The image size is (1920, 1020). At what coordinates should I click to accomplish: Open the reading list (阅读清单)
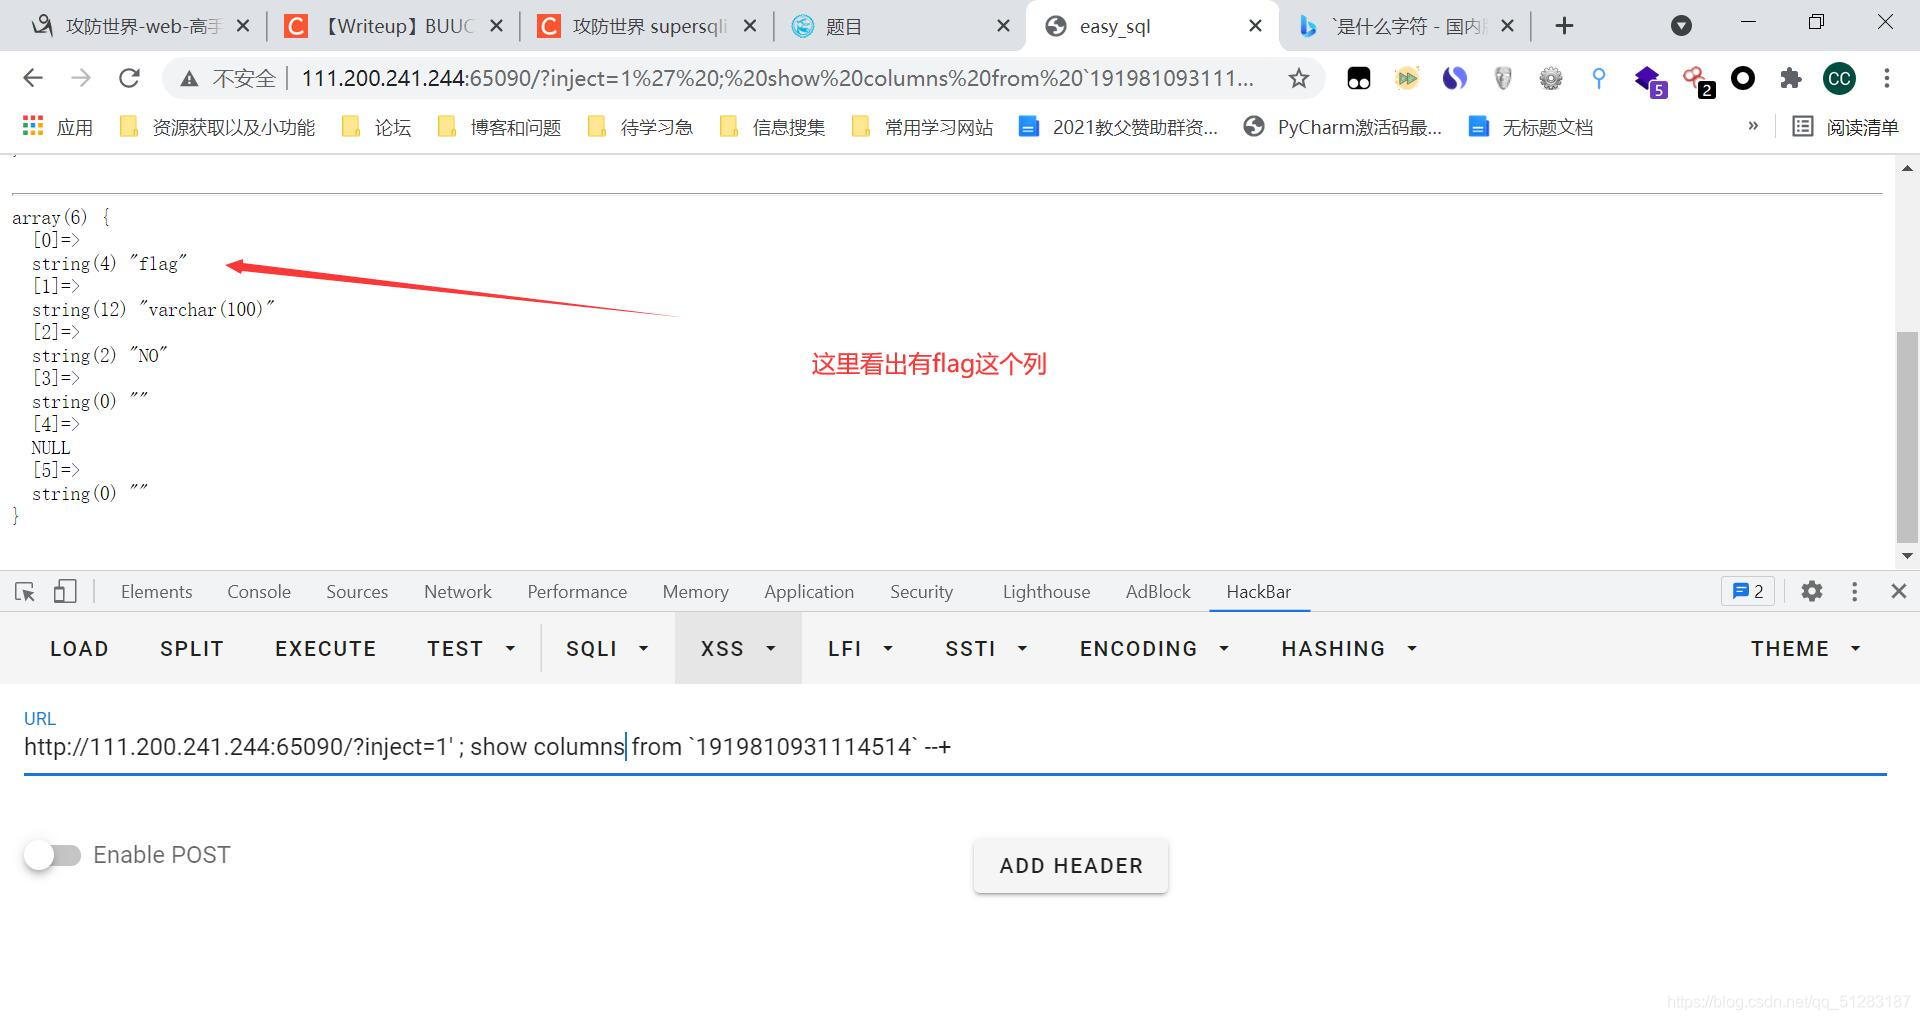pyautogui.click(x=1845, y=126)
